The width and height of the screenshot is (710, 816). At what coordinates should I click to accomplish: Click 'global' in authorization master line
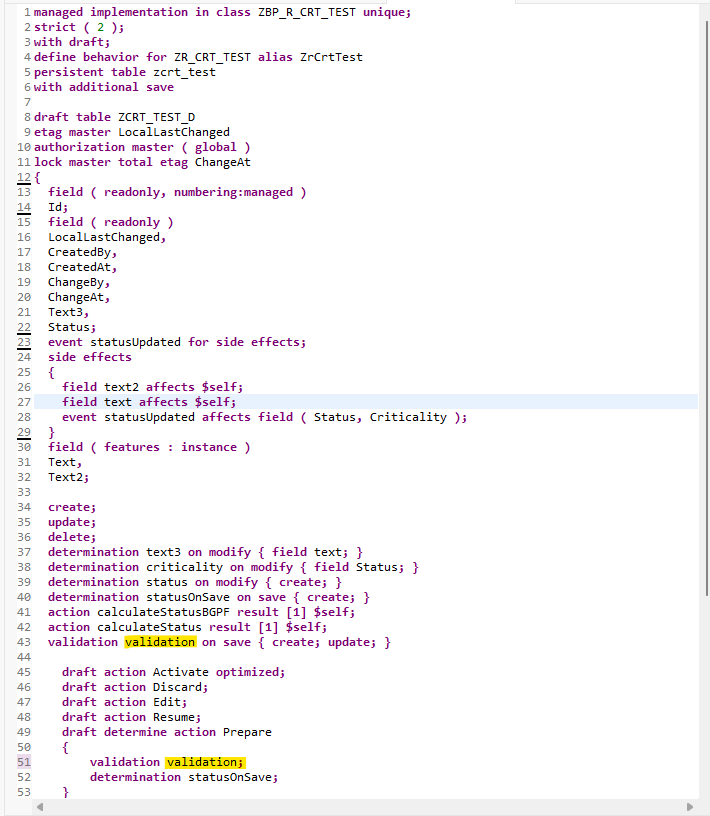point(215,147)
